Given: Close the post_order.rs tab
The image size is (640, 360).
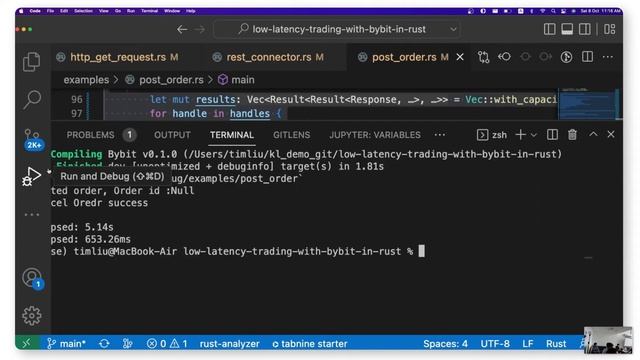Looking at the screenshot, I should click(460, 57).
